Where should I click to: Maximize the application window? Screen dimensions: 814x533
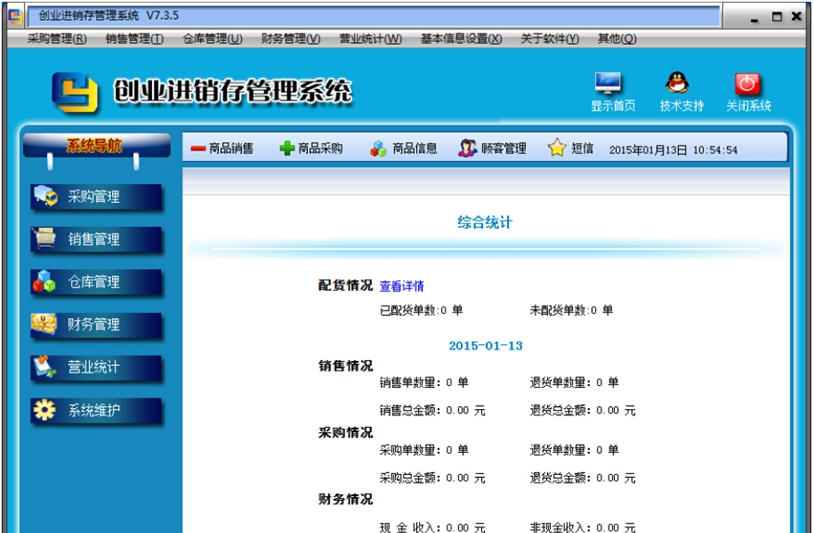777,17
